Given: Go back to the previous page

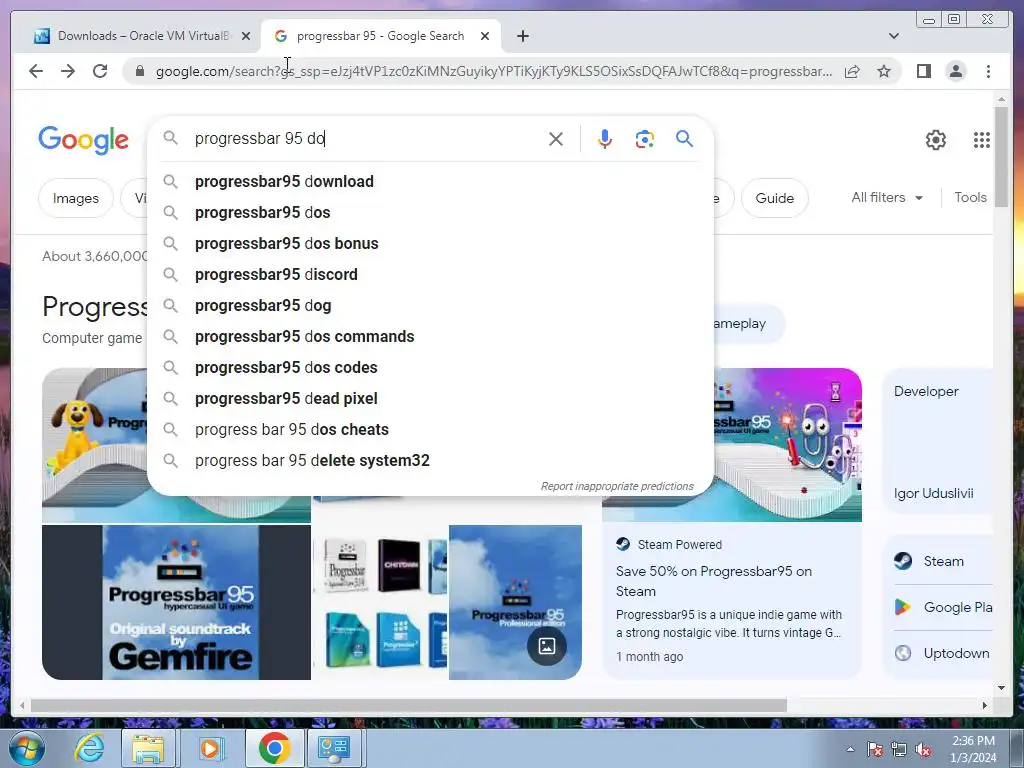Looking at the screenshot, I should pyautogui.click(x=36, y=71).
